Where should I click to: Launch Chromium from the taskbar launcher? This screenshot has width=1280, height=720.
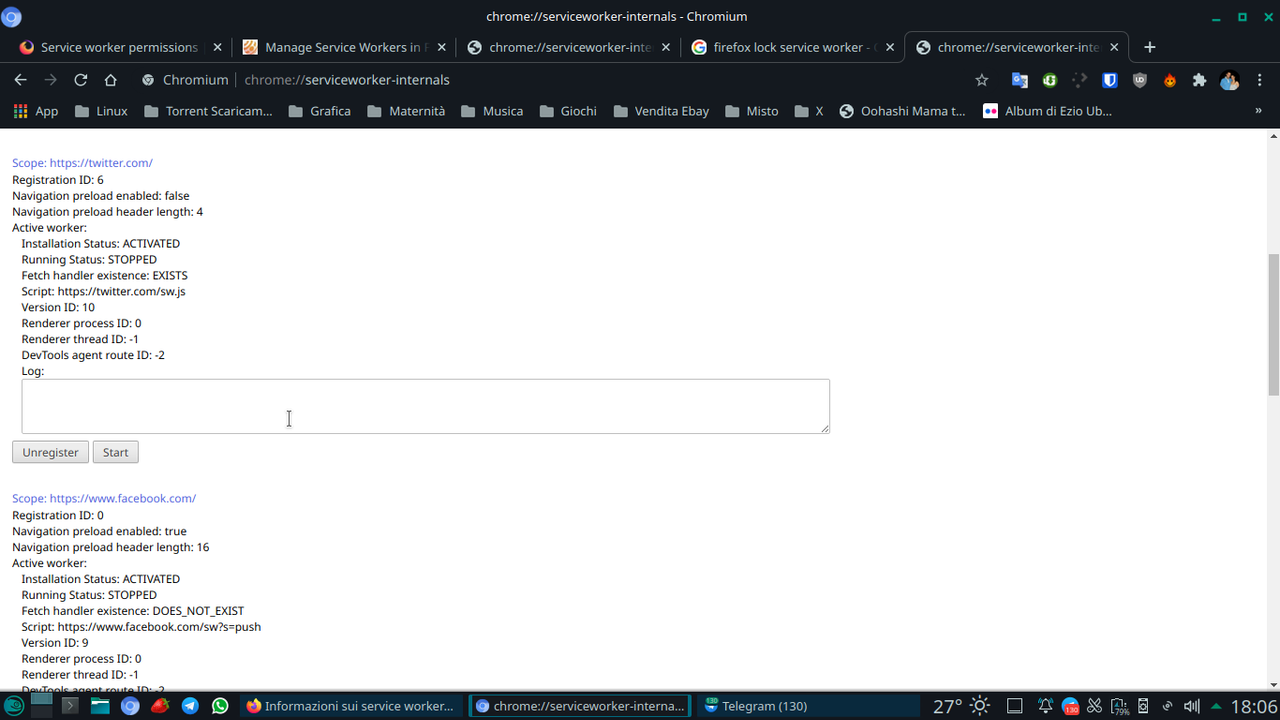pyautogui.click(x=130, y=706)
